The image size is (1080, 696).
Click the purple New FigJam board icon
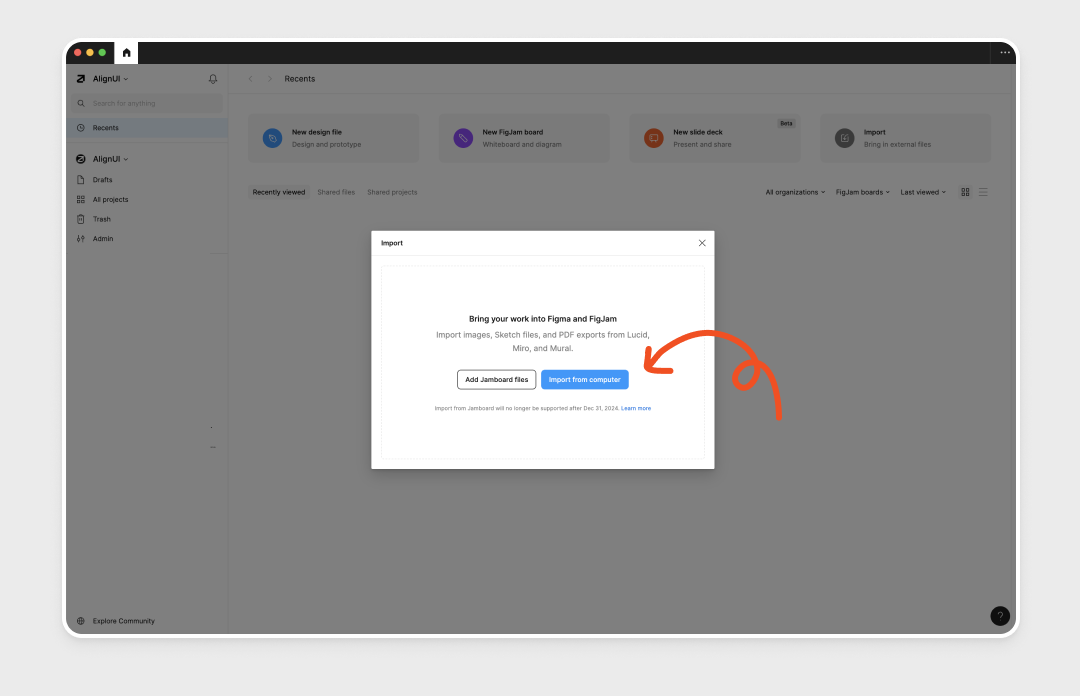click(x=463, y=138)
